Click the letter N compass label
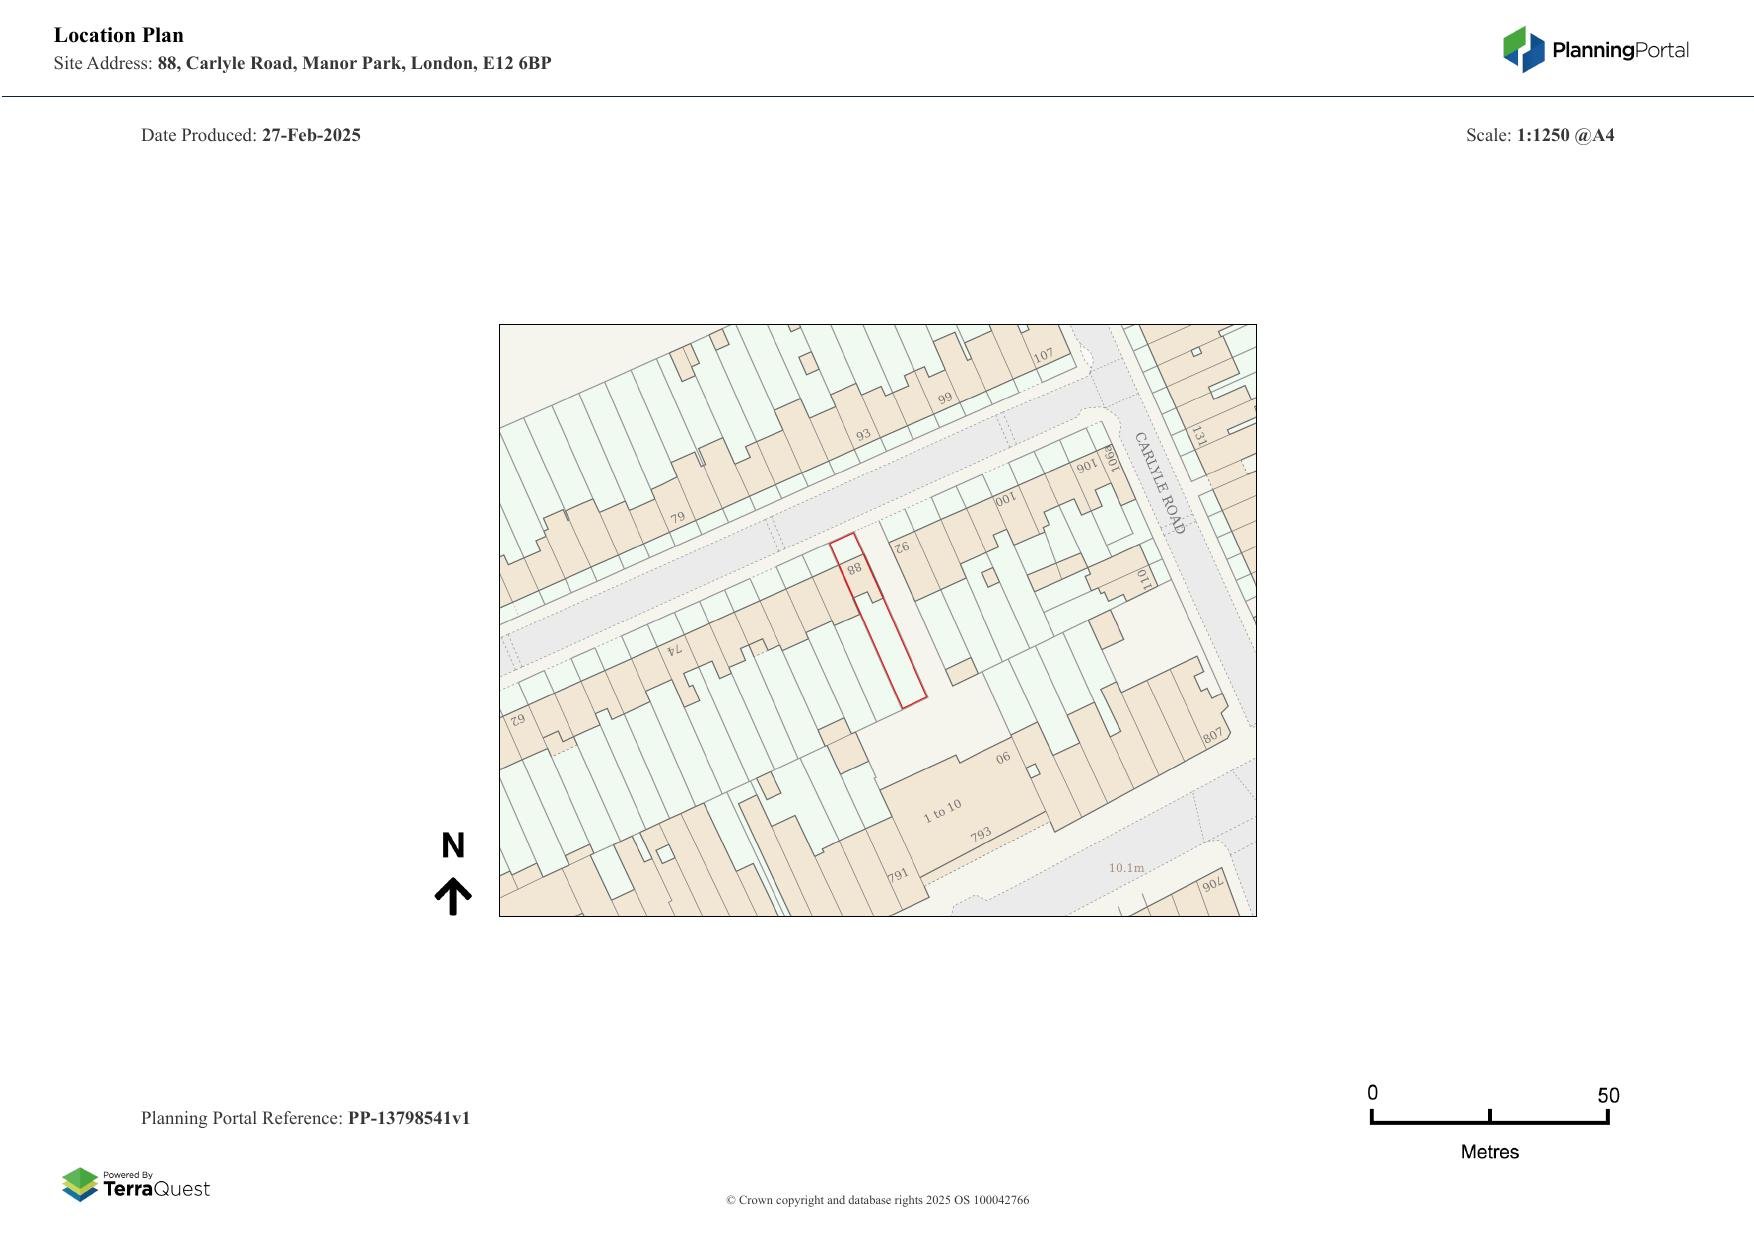The image size is (1754, 1241). point(453,846)
